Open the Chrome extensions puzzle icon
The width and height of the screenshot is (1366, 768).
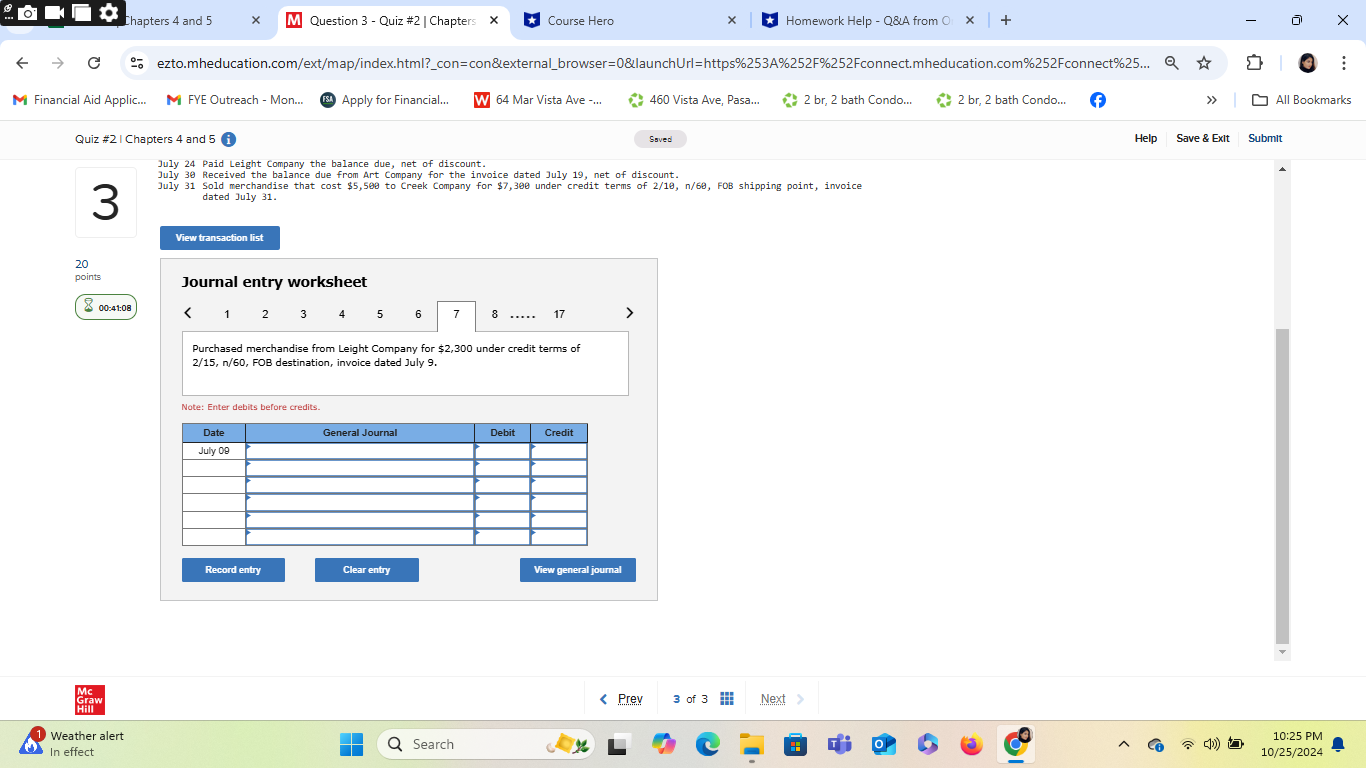pyautogui.click(x=1254, y=62)
